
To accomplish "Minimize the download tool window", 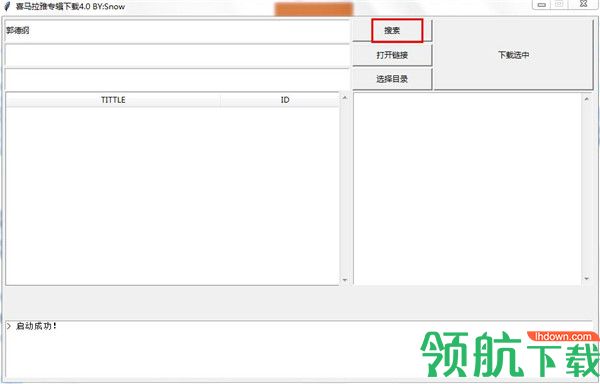I will click(x=541, y=4).
